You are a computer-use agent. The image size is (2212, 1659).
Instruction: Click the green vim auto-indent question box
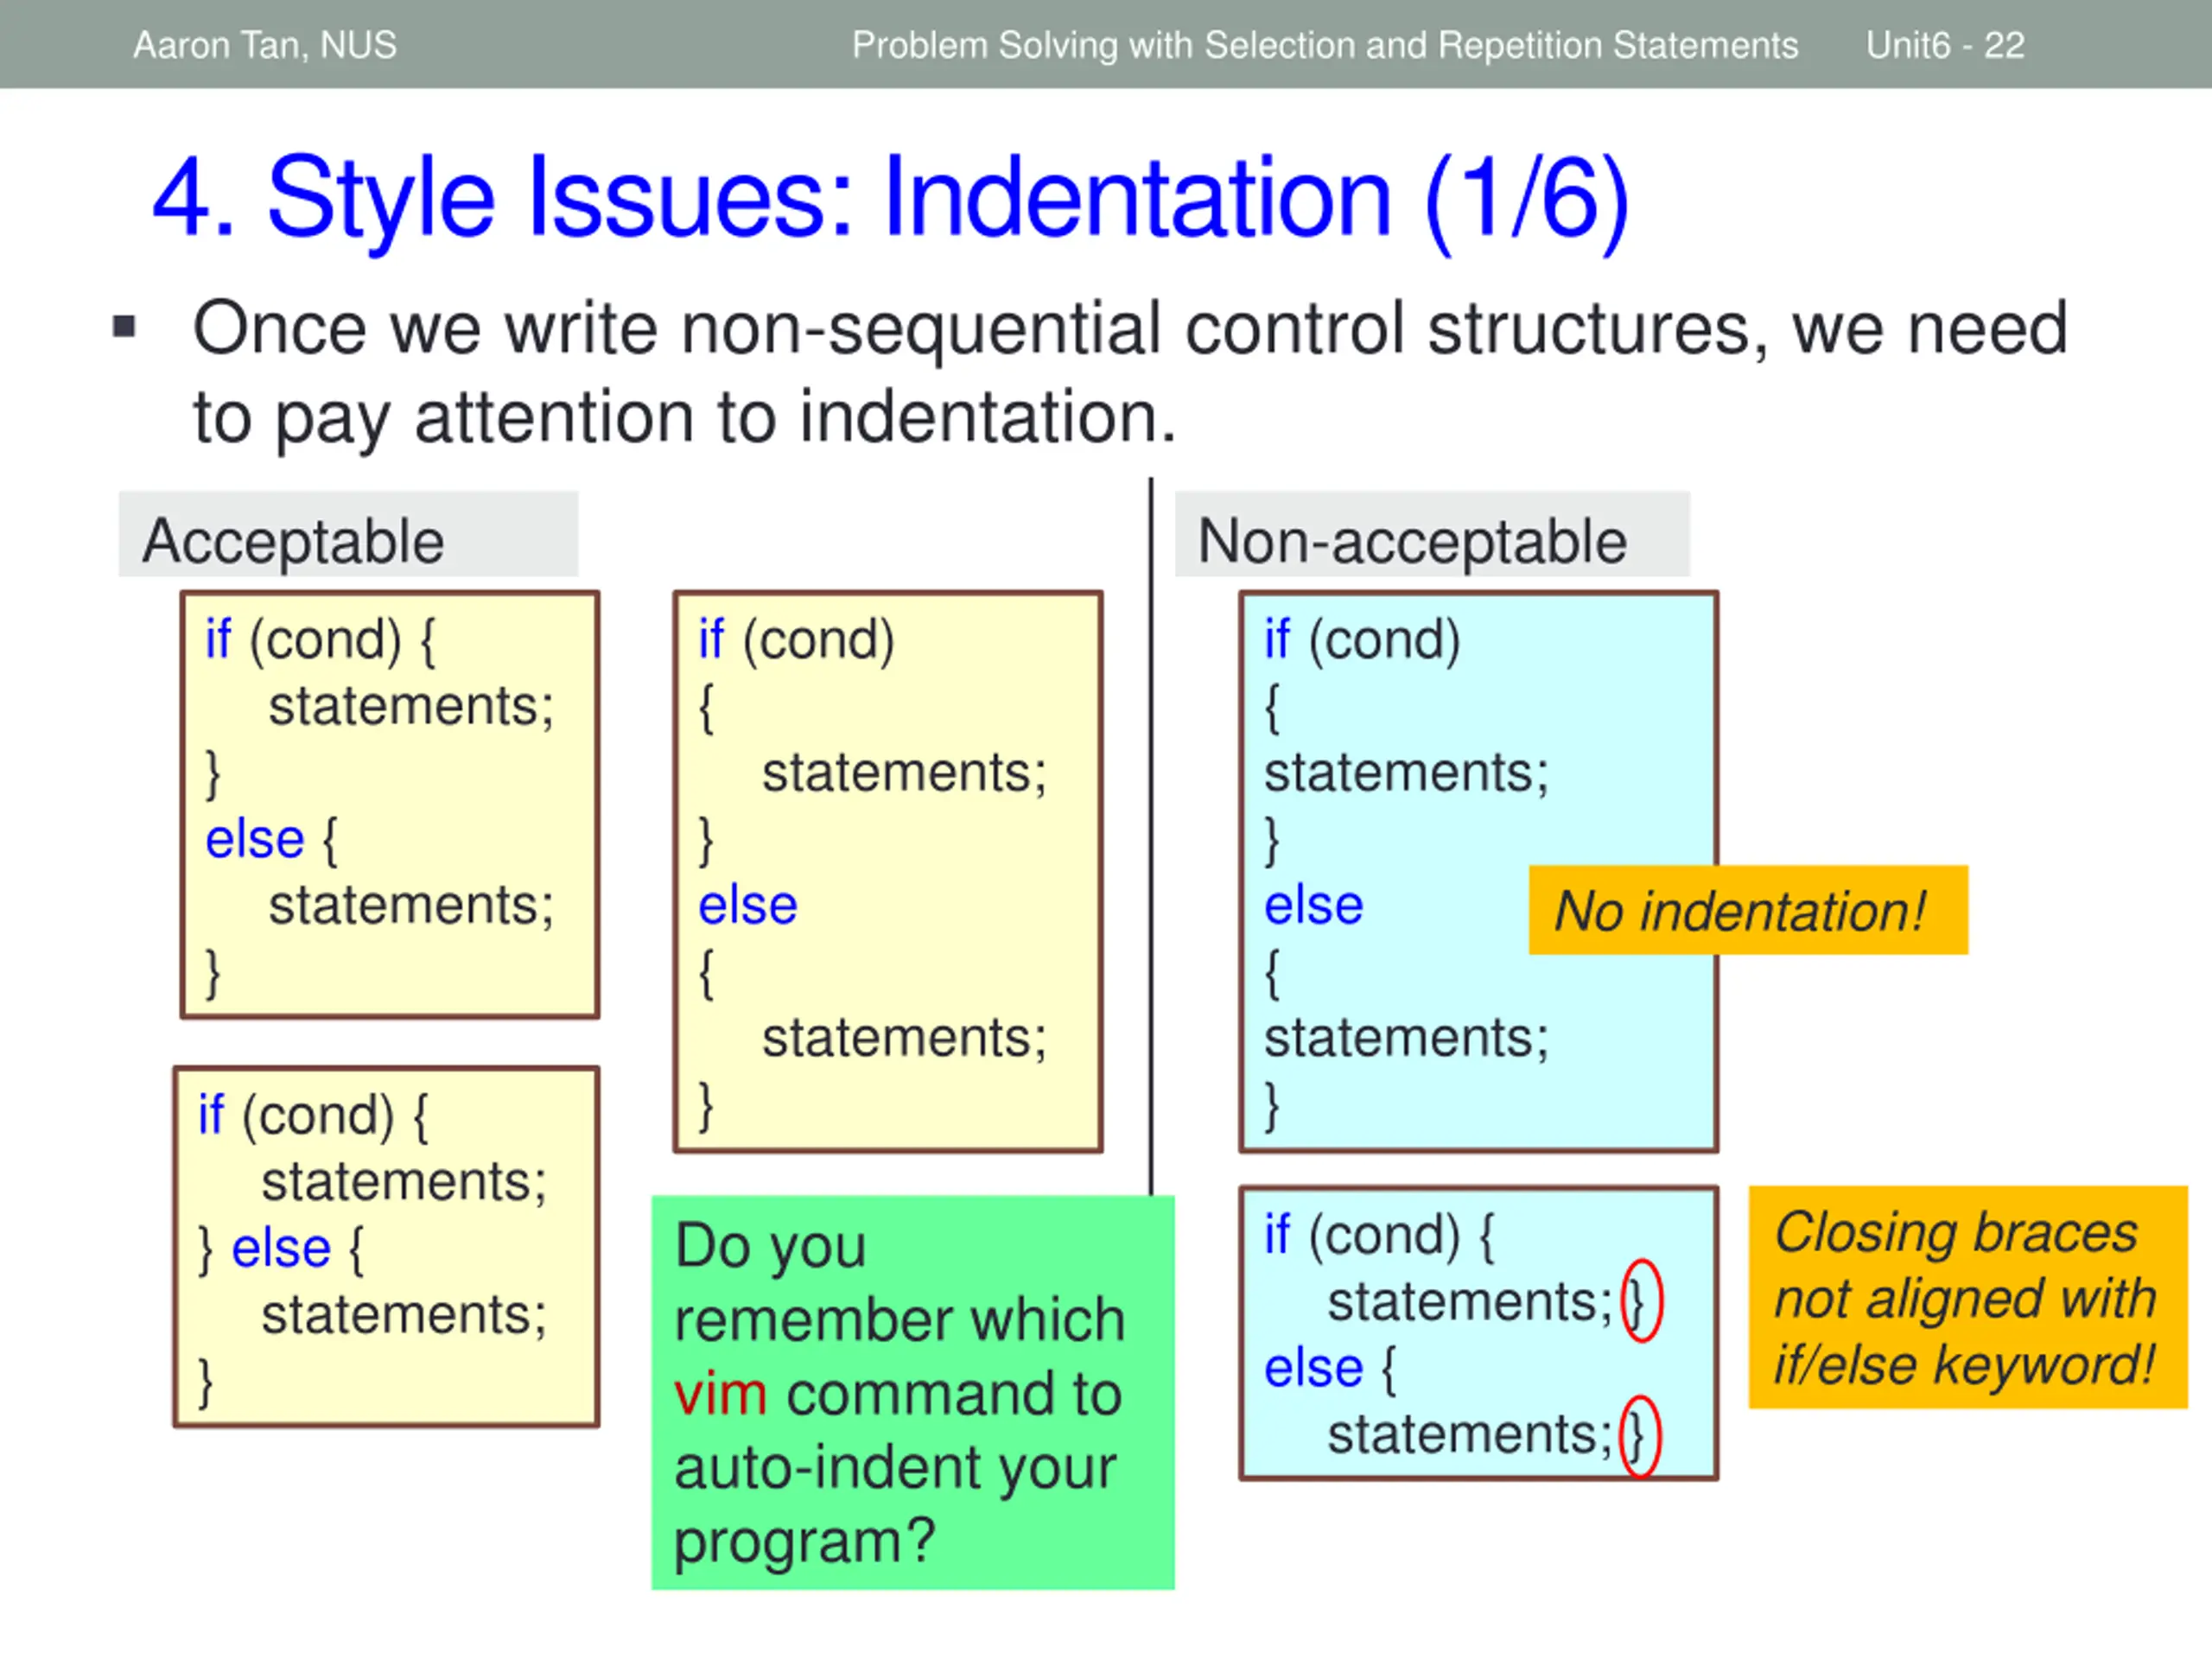point(913,1392)
